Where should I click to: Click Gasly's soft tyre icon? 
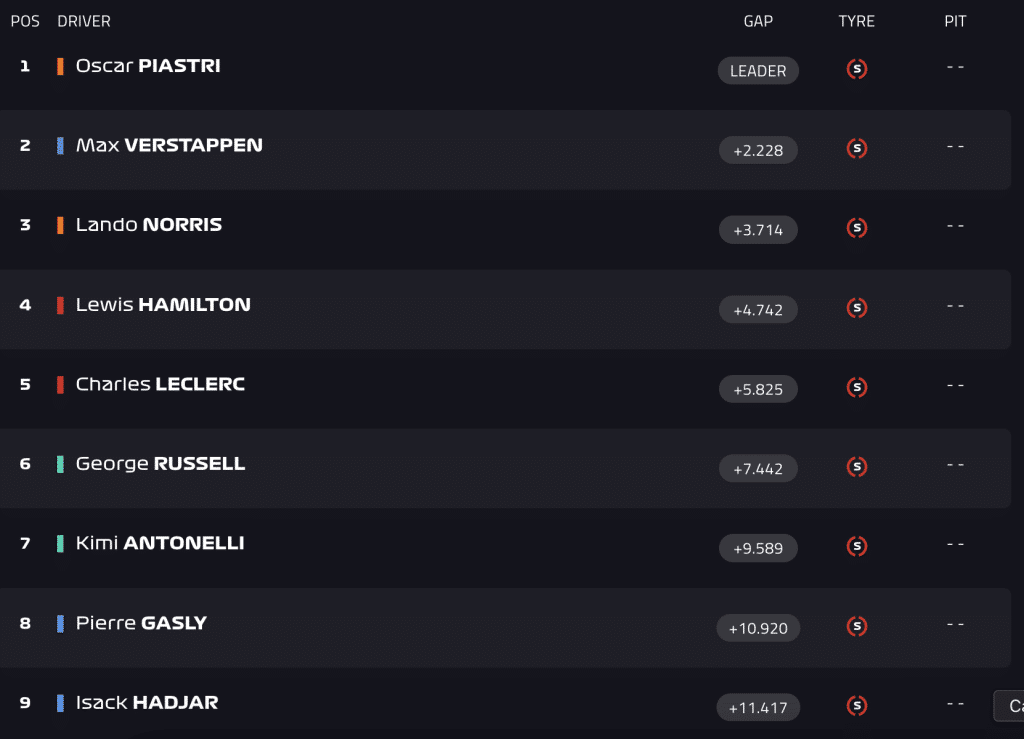coord(857,626)
